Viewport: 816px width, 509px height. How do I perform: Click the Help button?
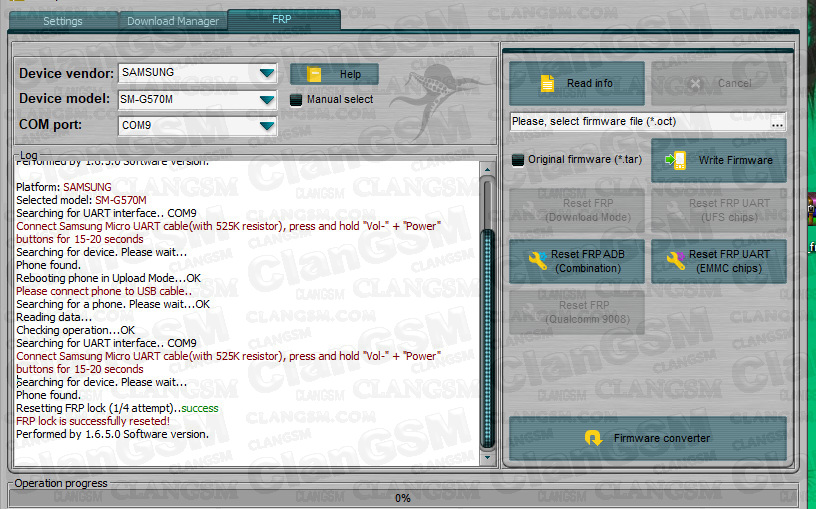[334, 74]
